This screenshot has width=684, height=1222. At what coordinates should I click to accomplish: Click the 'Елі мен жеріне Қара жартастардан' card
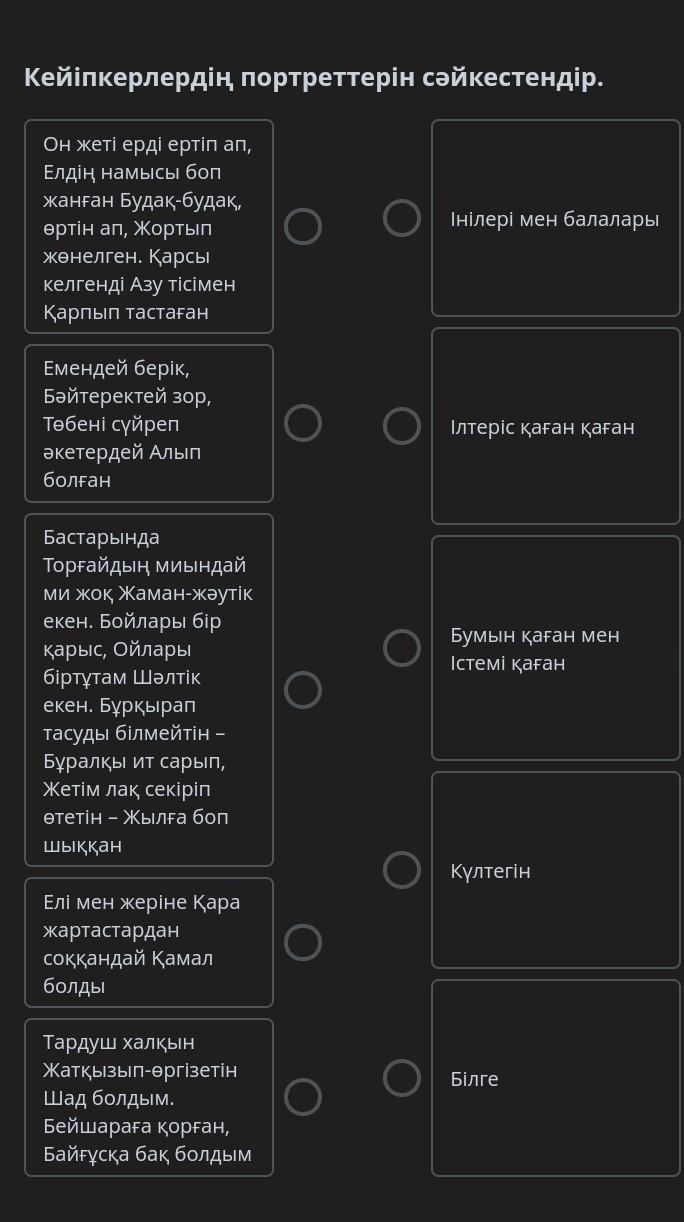click(x=149, y=942)
